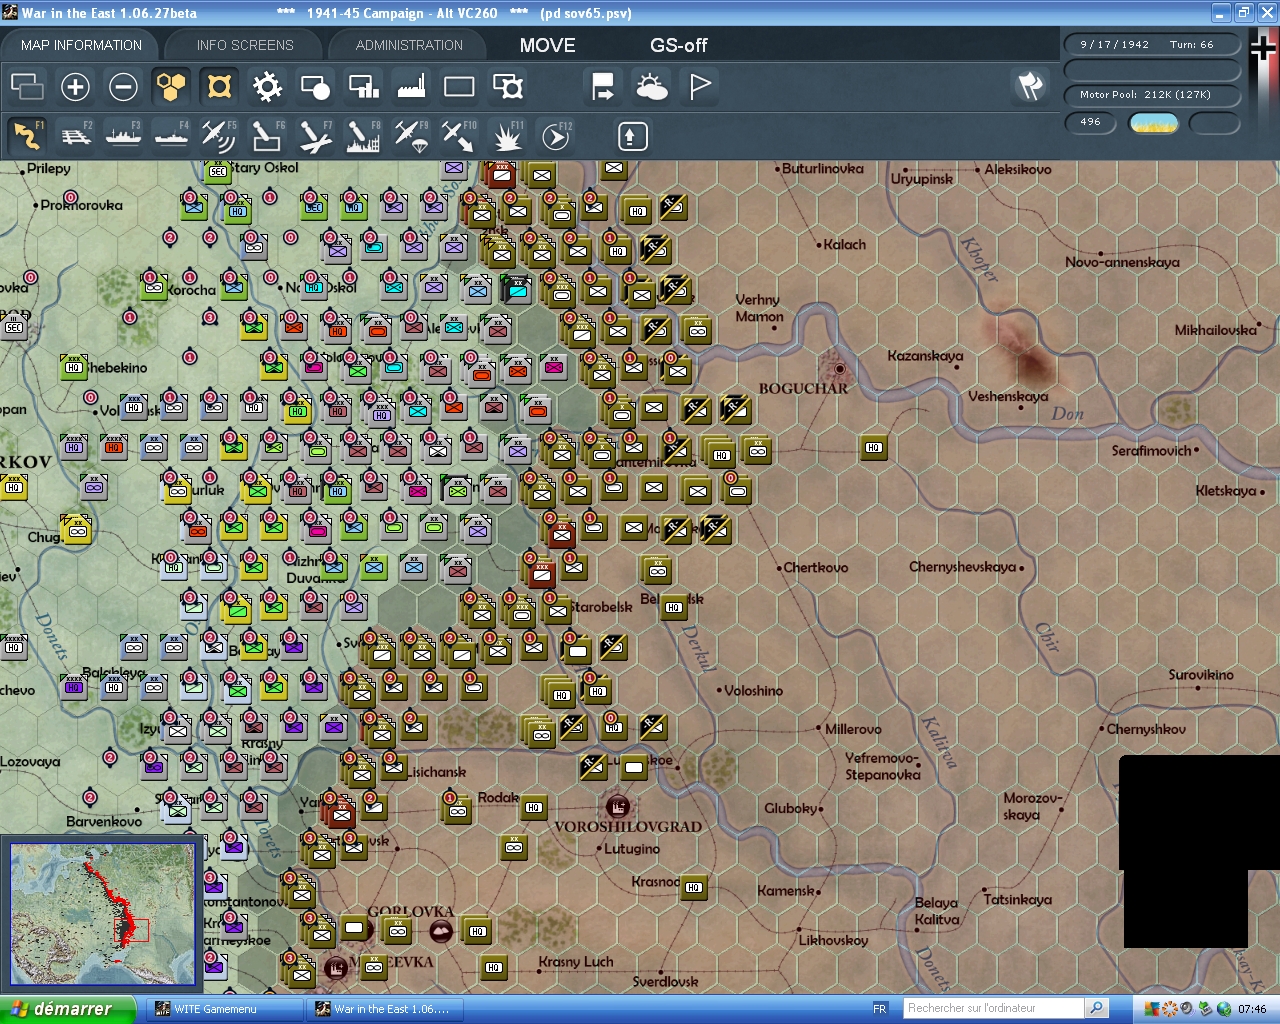This screenshot has height=1024, width=1280.
Task: Select the F2 rail transport mode icon
Action: point(76,135)
